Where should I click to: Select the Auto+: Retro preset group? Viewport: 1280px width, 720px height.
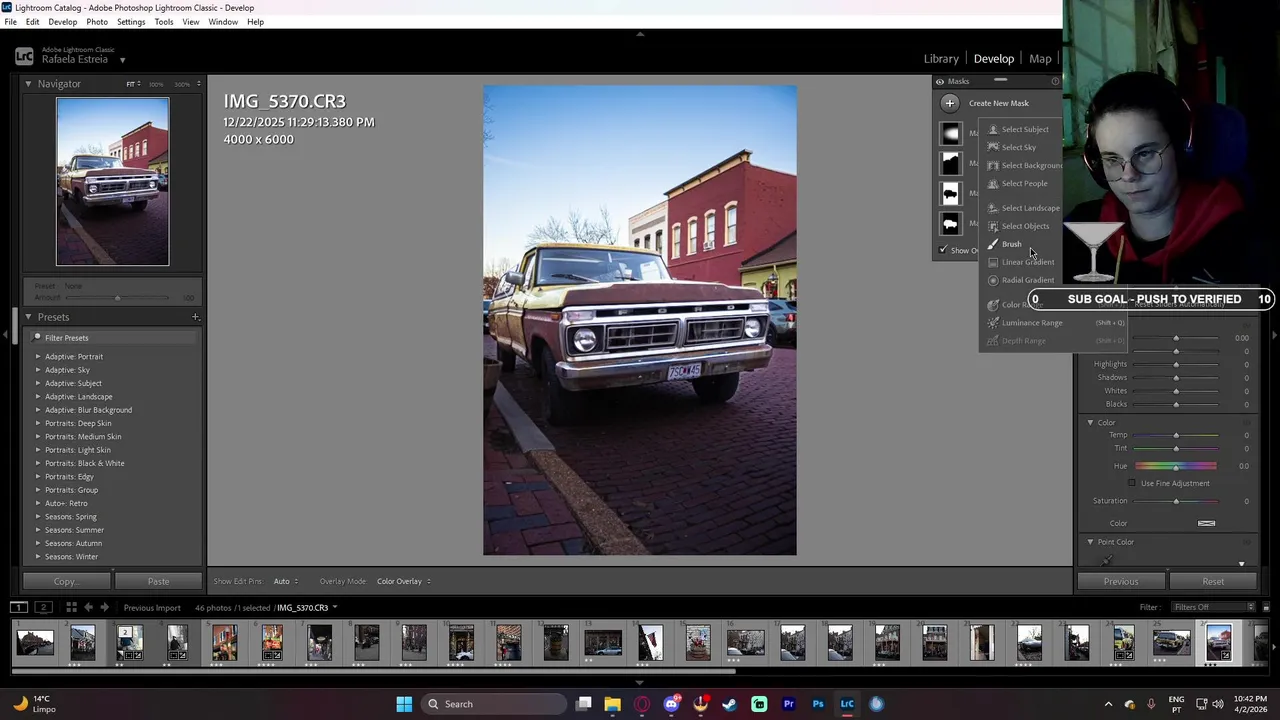[66, 503]
